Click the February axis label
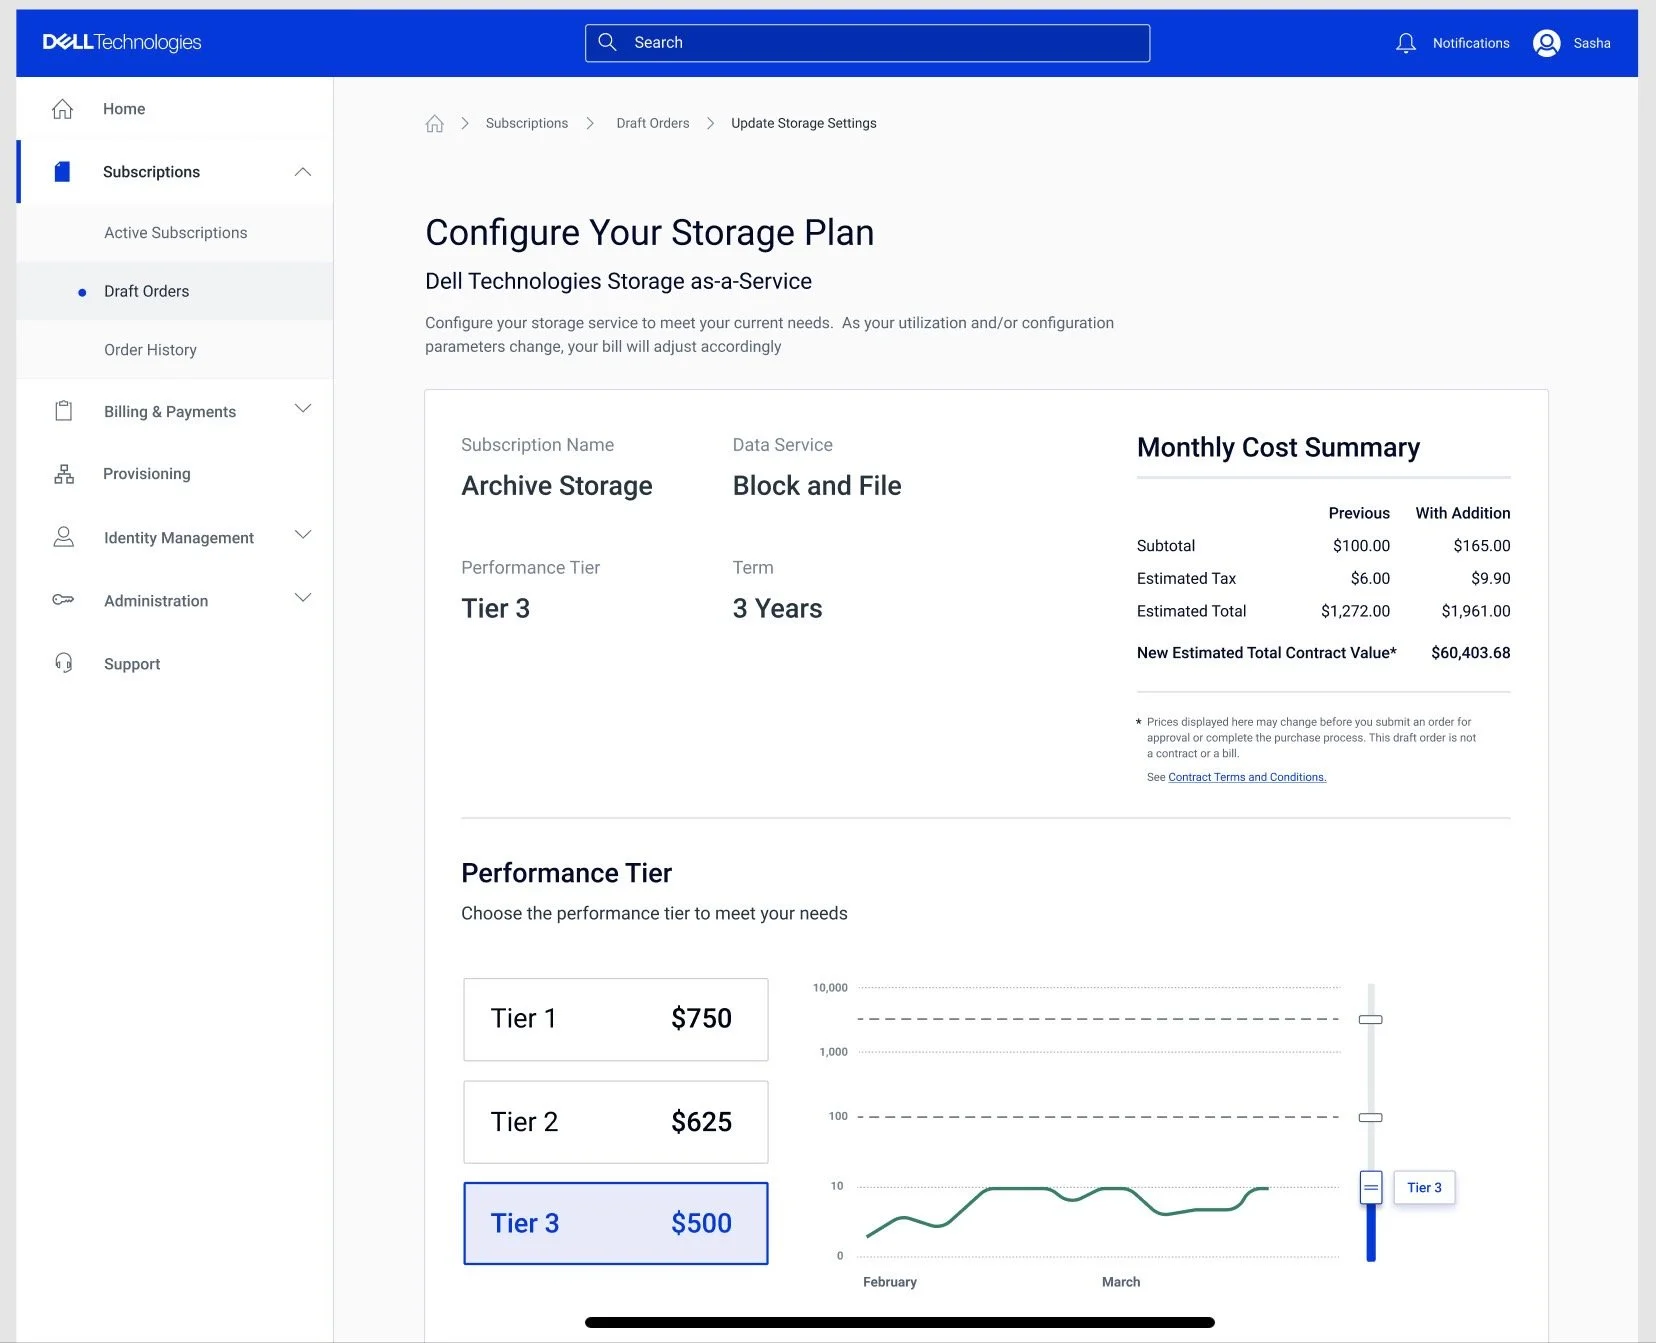 tap(889, 1282)
